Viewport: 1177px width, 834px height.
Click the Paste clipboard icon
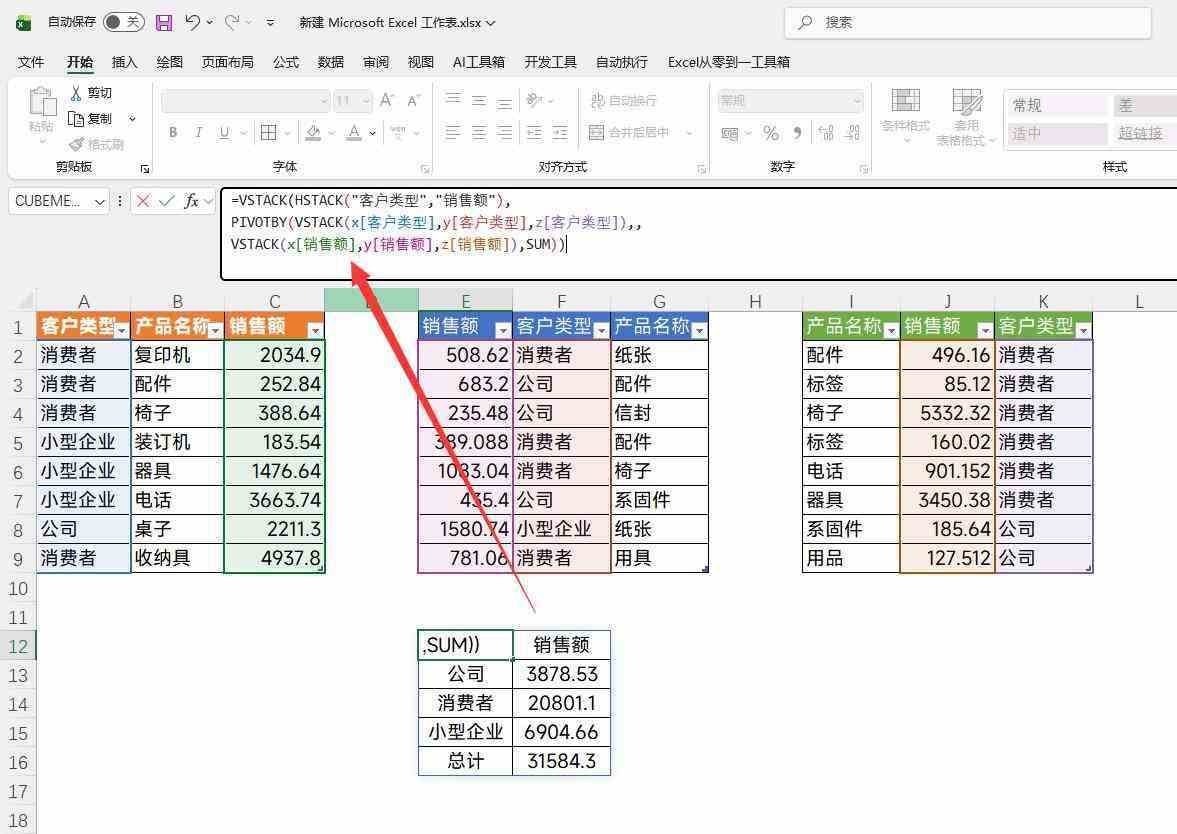pos(41,102)
